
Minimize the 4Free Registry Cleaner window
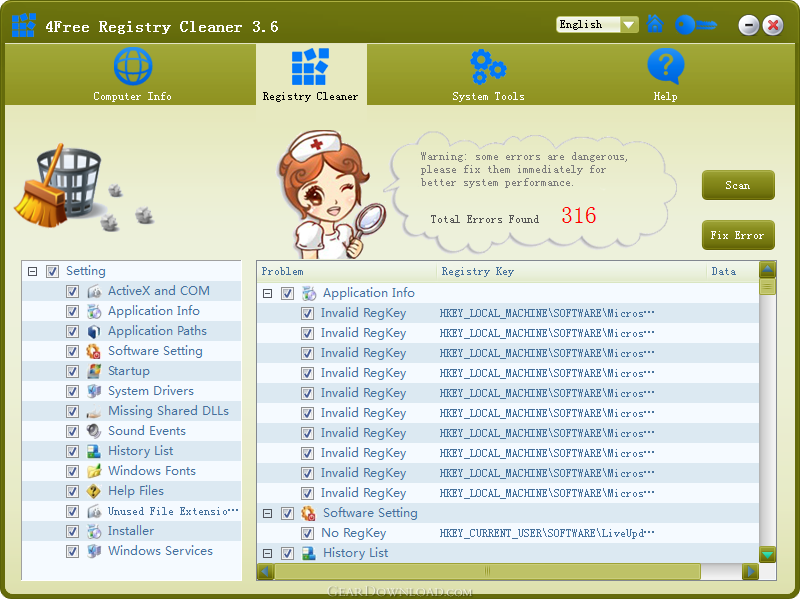(748, 24)
